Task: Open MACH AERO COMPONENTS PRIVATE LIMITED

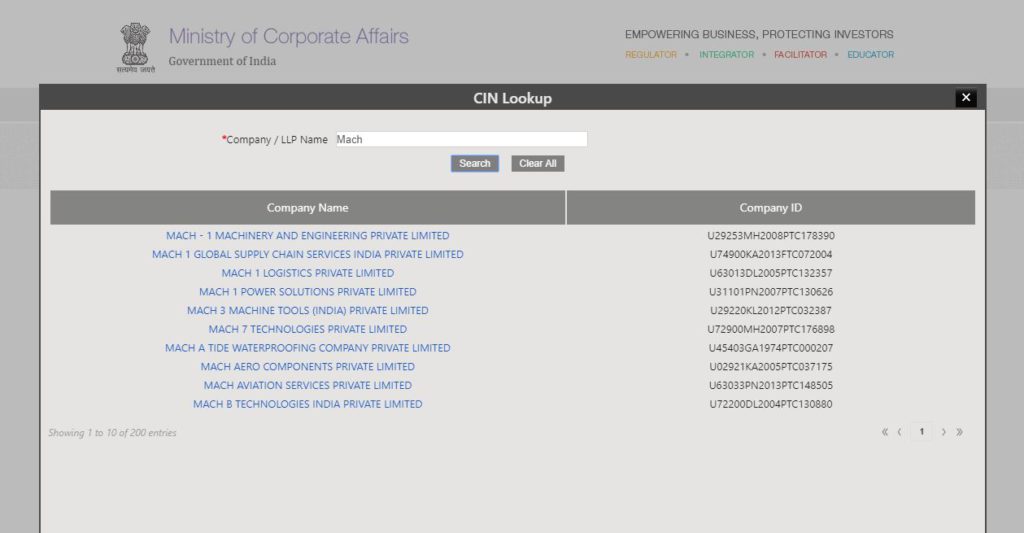Action: pos(307,367)
